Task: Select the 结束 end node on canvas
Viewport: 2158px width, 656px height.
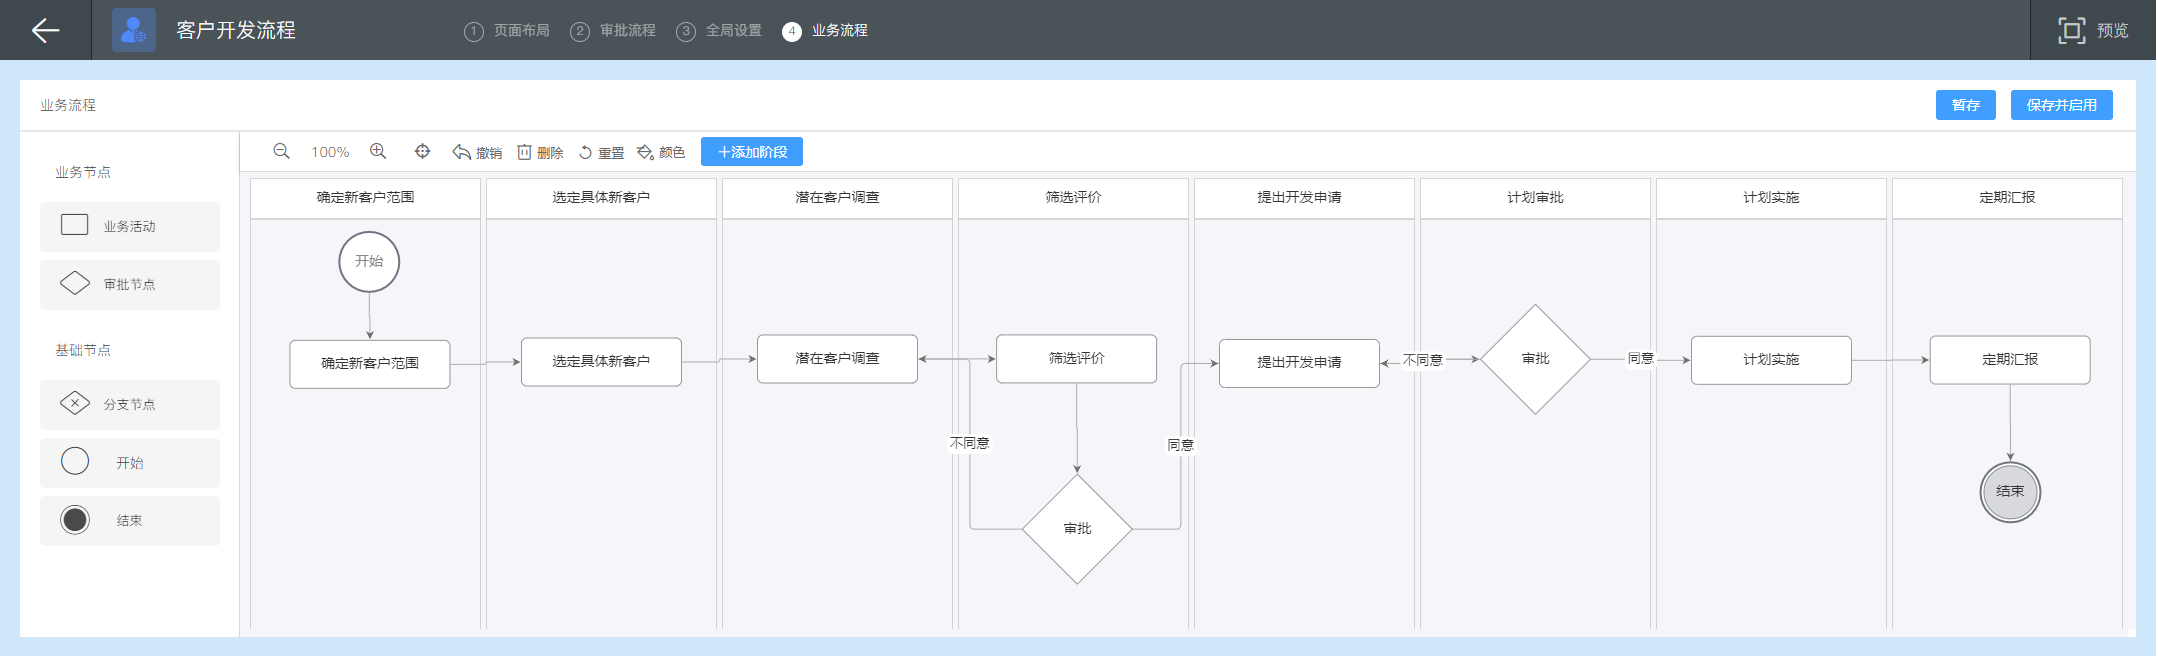Action: (2010, 492)
